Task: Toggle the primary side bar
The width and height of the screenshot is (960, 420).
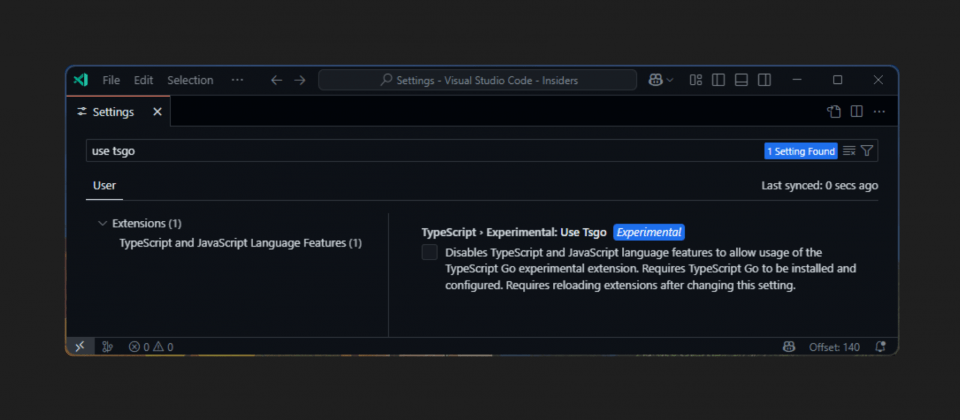Action: 718,80
